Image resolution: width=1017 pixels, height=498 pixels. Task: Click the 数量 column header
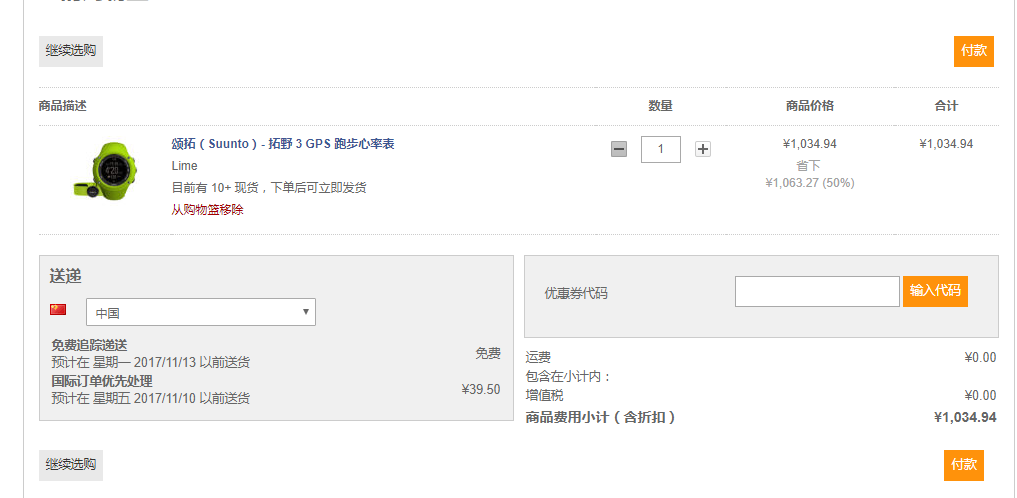pos(660,106)
